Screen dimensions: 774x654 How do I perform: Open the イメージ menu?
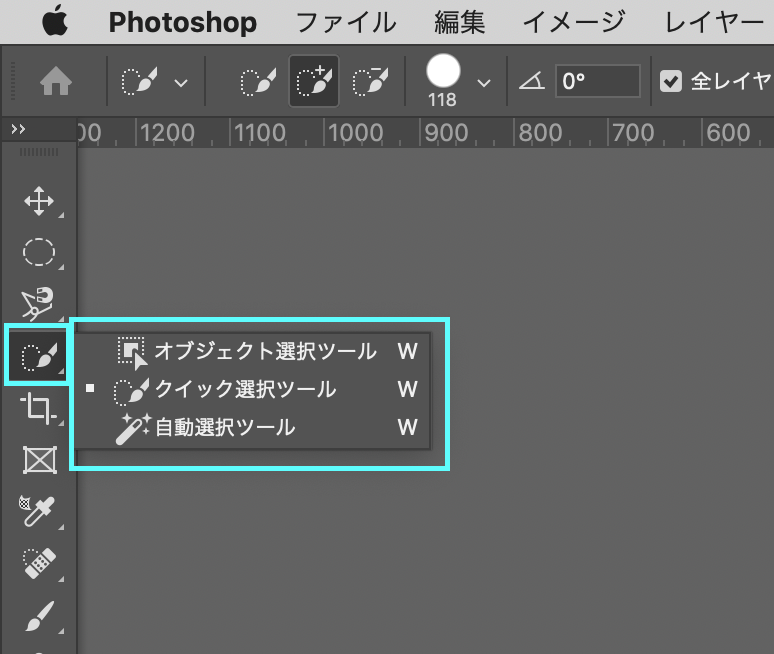[x=574, y=22]
